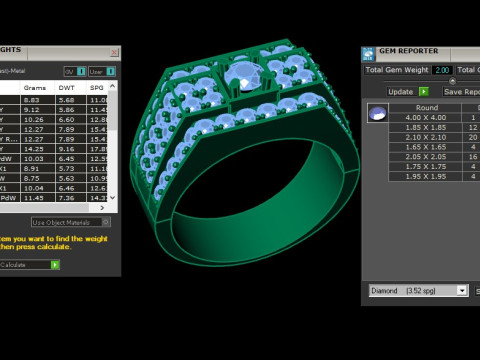
Task: Click the metal table scroll-down arrow
Action: pos(113,197)
